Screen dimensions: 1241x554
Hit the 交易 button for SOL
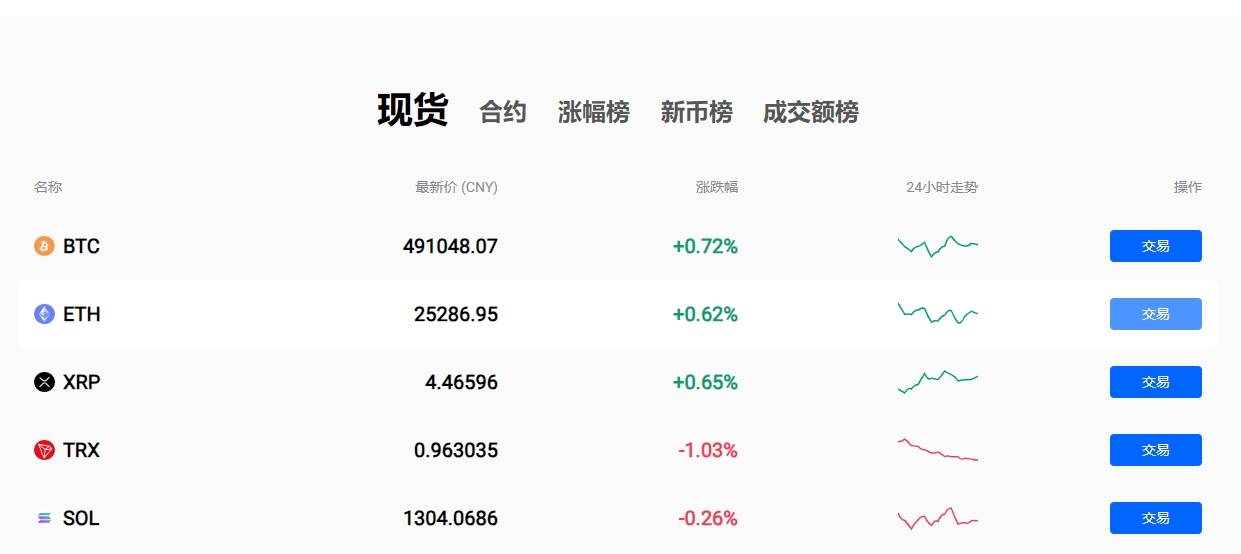pyautogui.click(x=1155, y=518)
